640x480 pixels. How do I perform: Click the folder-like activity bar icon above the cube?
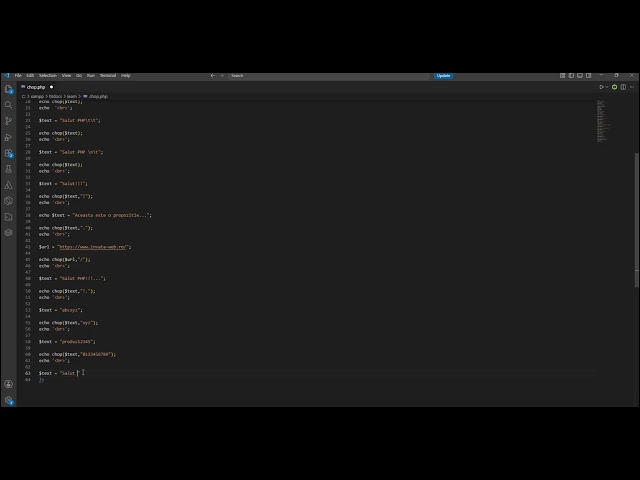click(9, 217)
